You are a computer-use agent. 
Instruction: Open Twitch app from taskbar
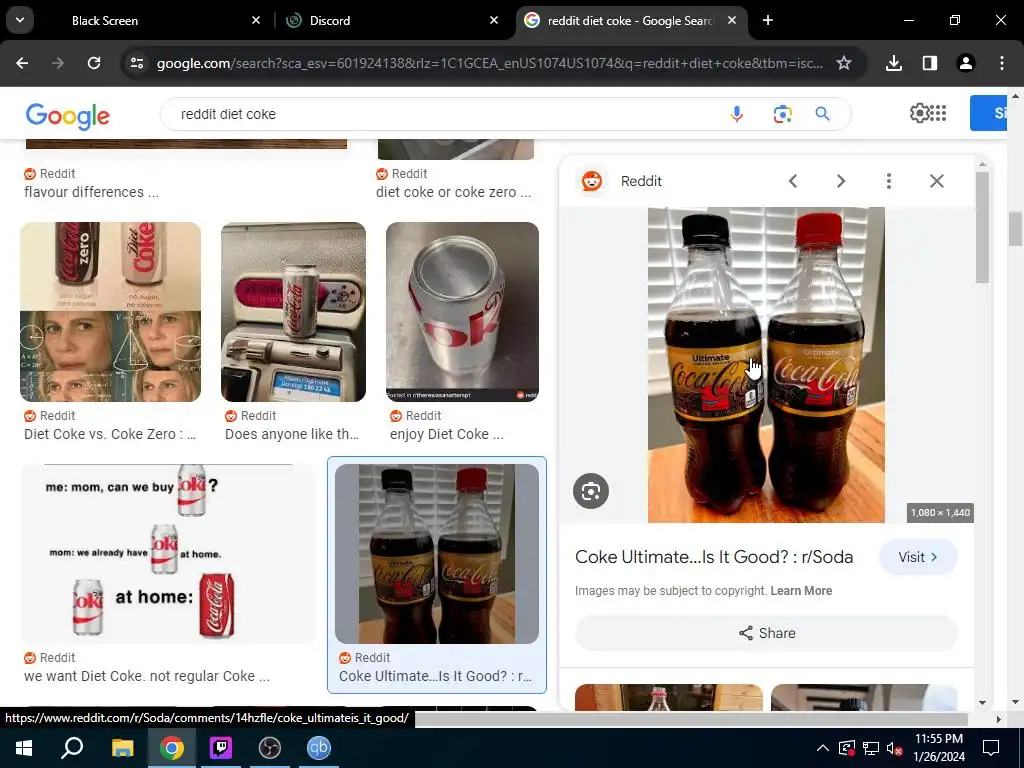tap(221, 748)
